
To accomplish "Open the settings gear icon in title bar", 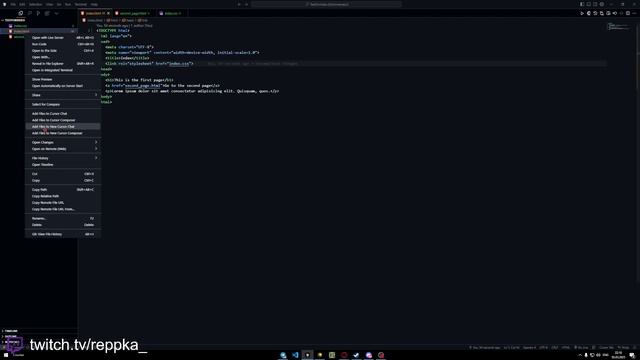I will [x=602, y=4].
